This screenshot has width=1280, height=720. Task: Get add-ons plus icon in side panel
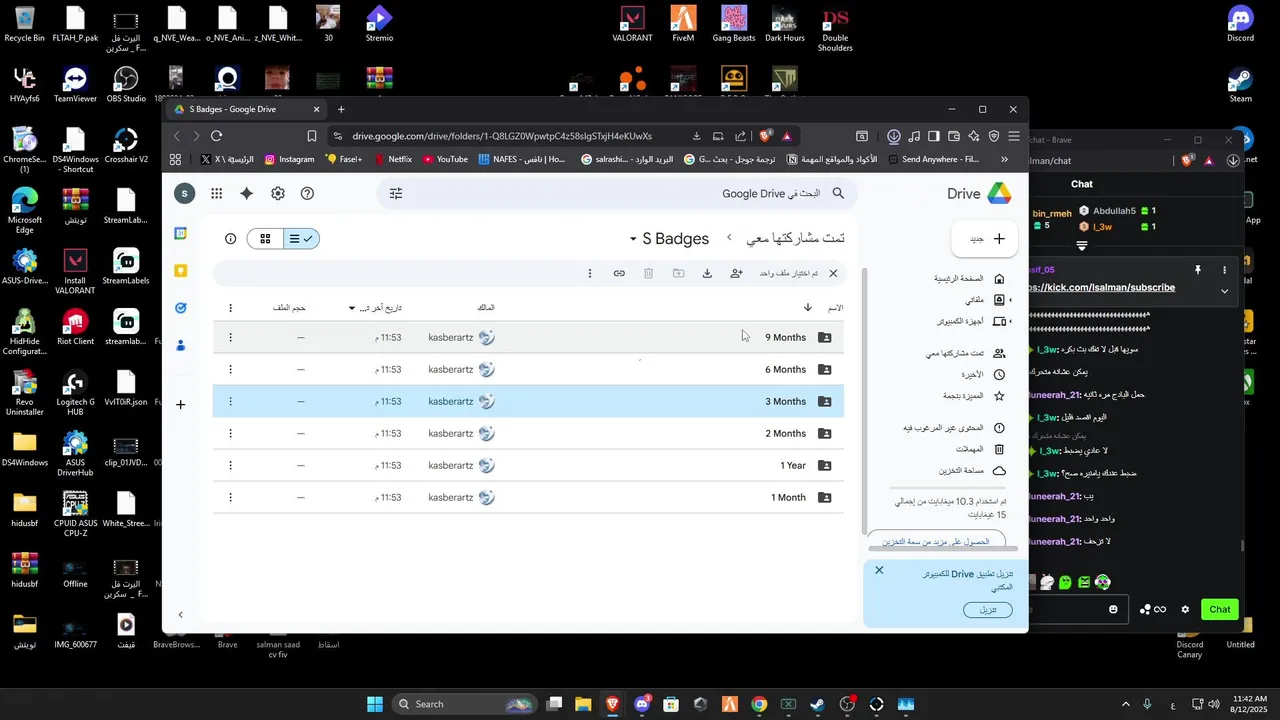pyautogui.click(x=181, y=404)
